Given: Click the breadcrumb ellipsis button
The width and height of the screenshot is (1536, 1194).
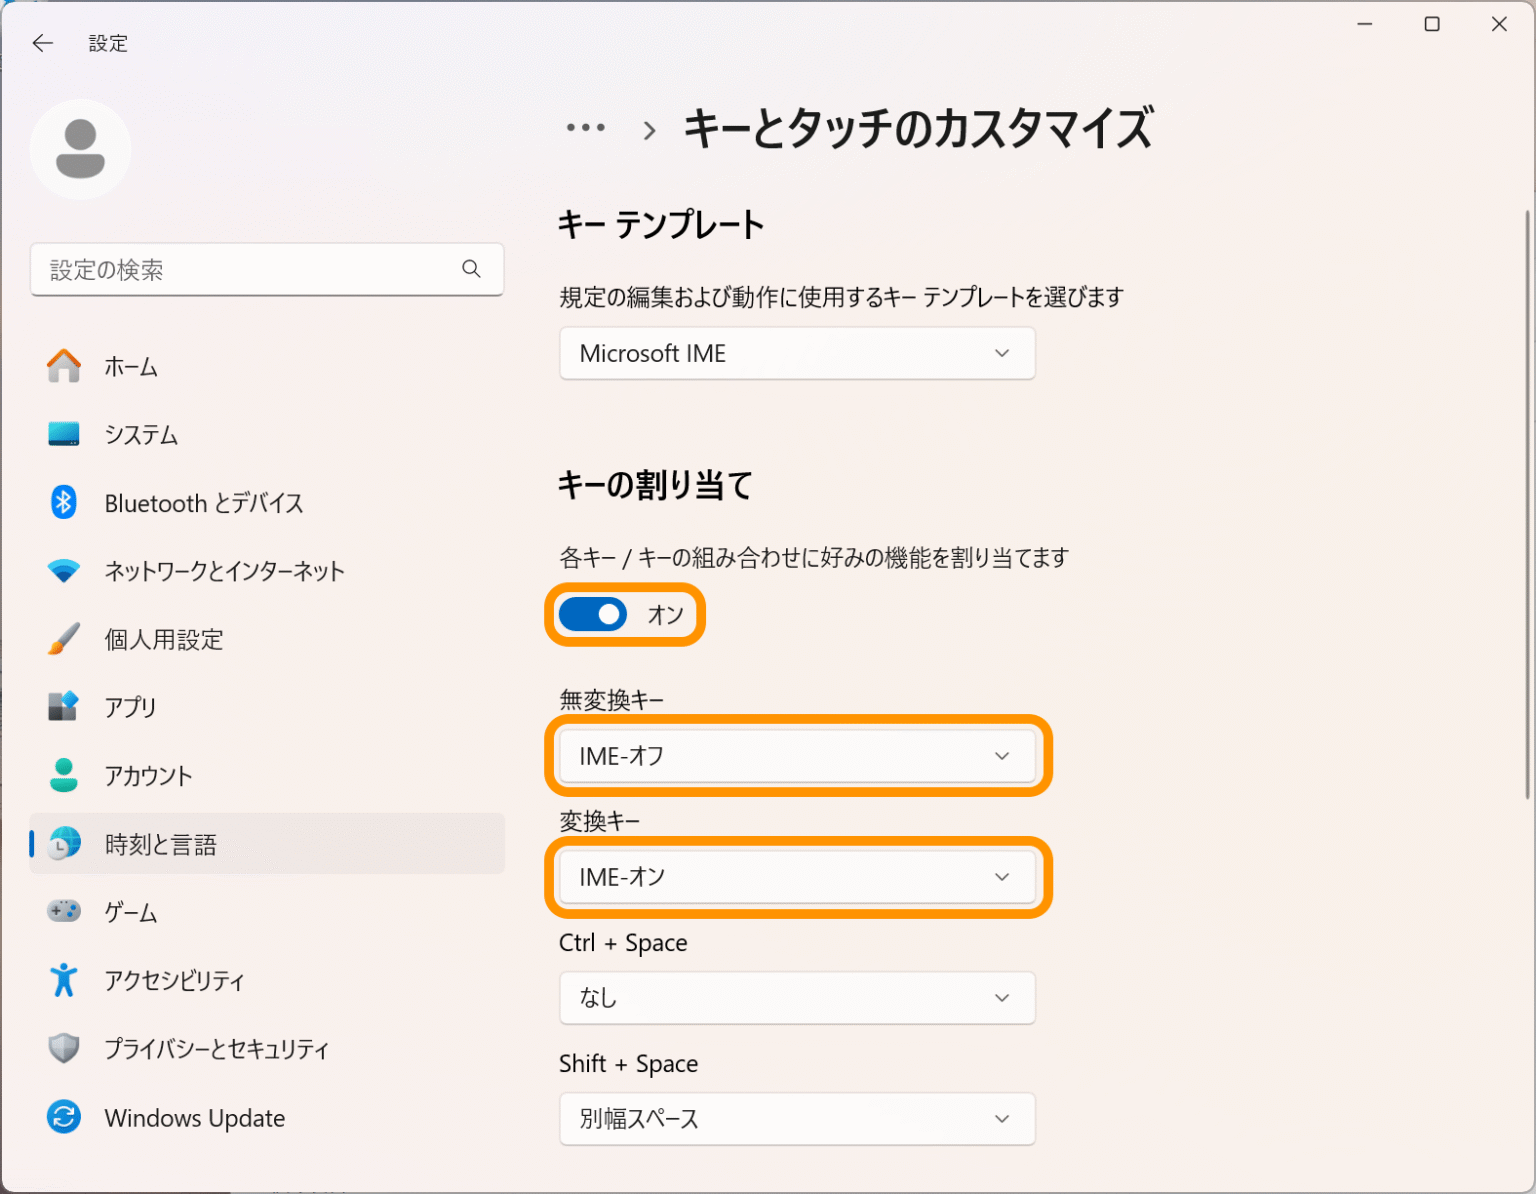Looking at the screenshot, I should [x=585, y=128].
